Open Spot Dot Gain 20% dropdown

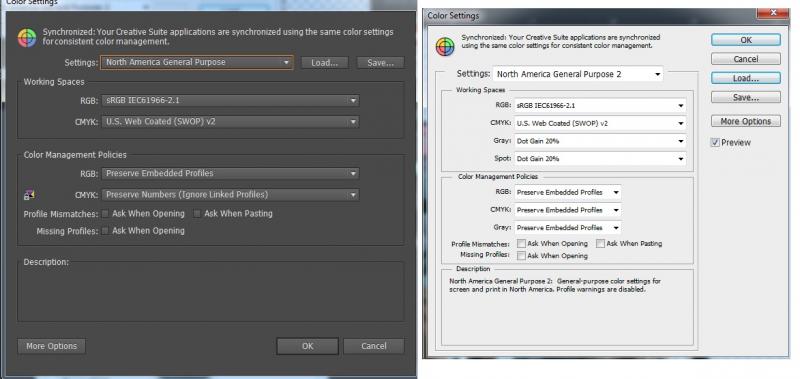[x=600, y=159]
